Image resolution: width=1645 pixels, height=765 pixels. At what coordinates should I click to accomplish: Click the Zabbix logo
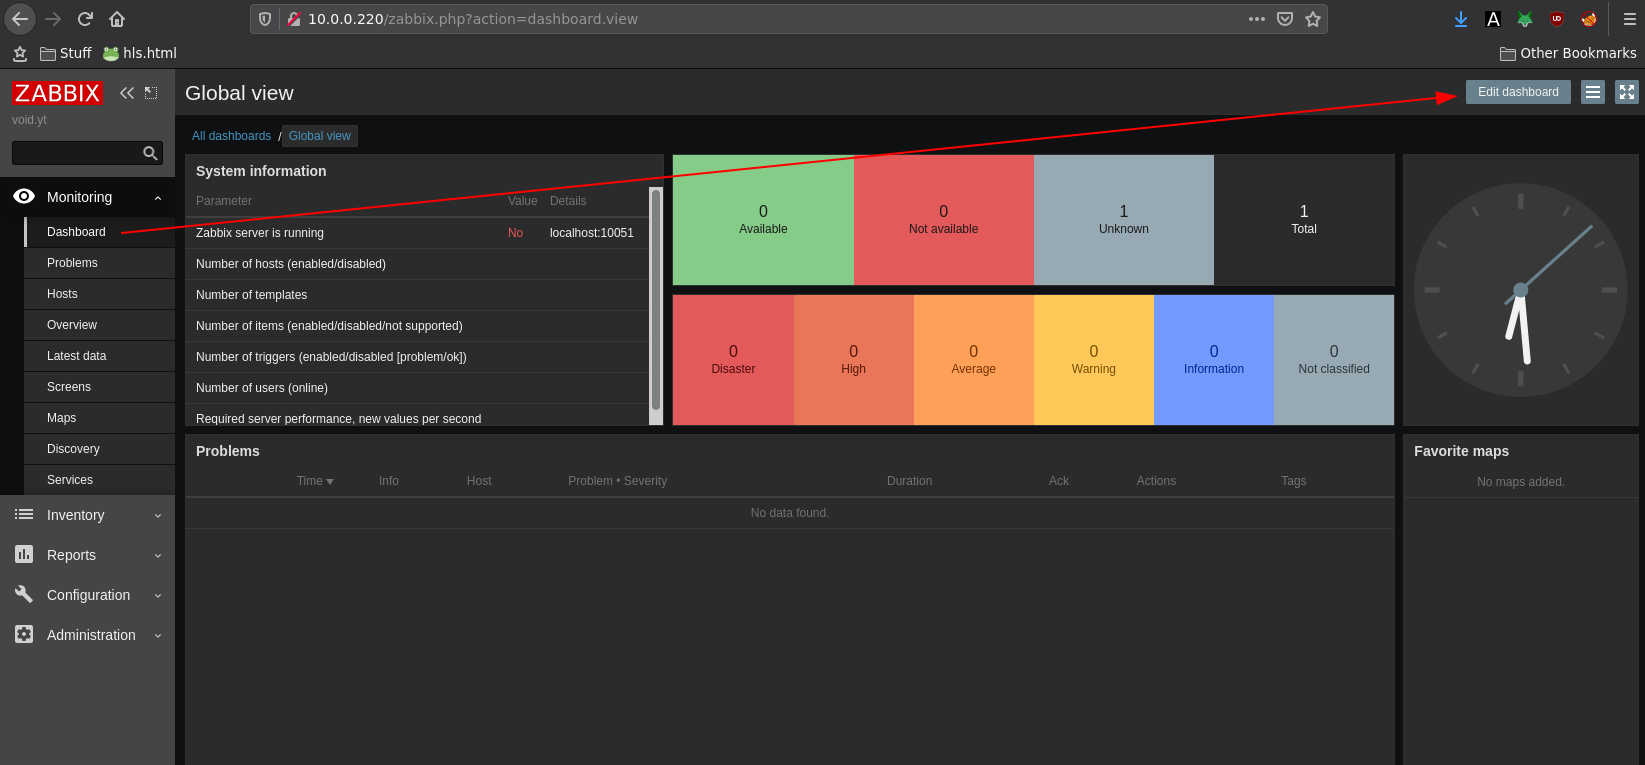(x=57, y=93)
